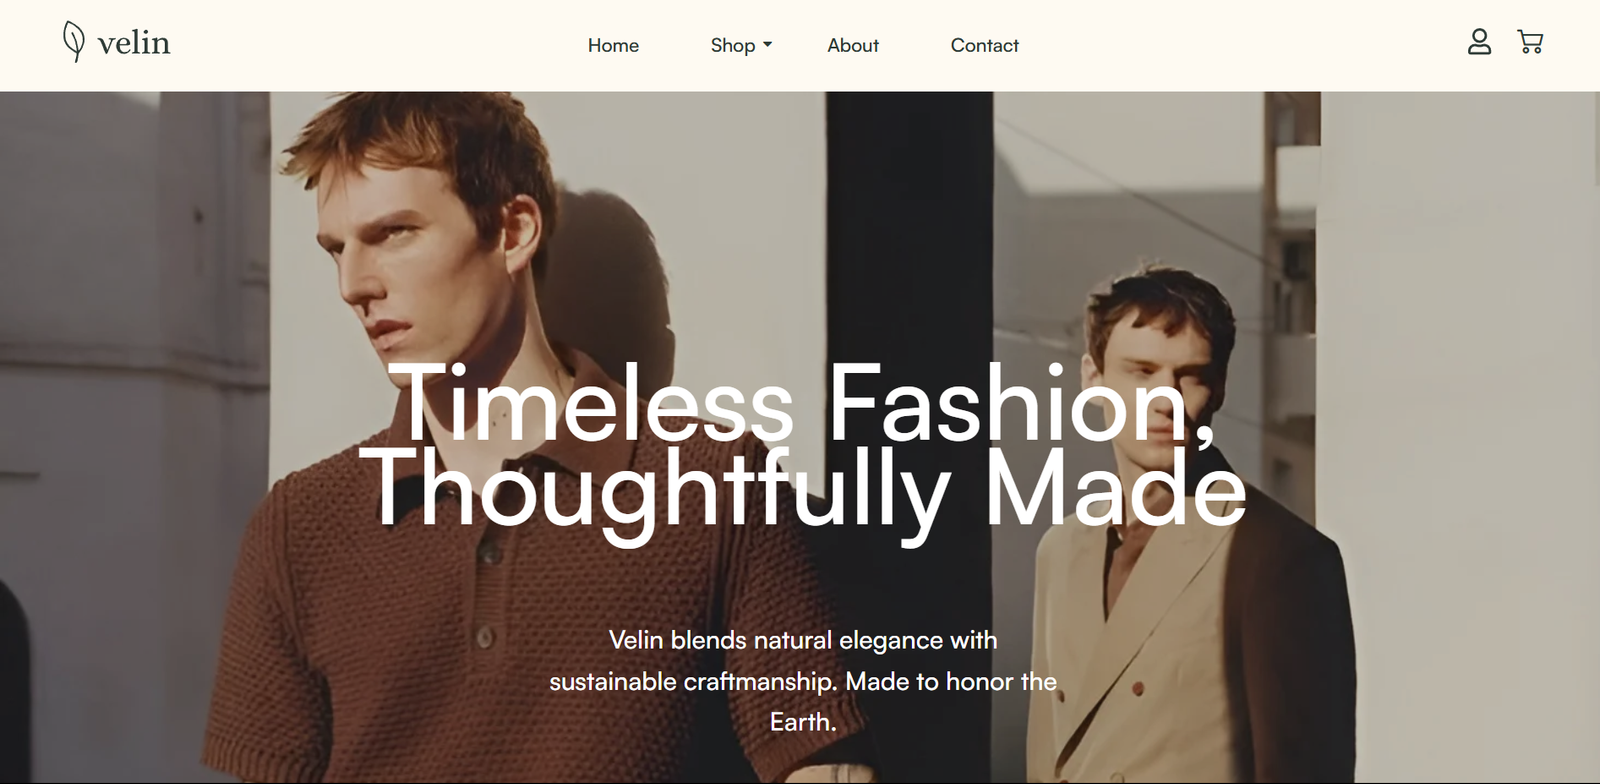The height and width of the screenshot is (784, 1600).
Task: Go to the Home page link
Action: 613,45
